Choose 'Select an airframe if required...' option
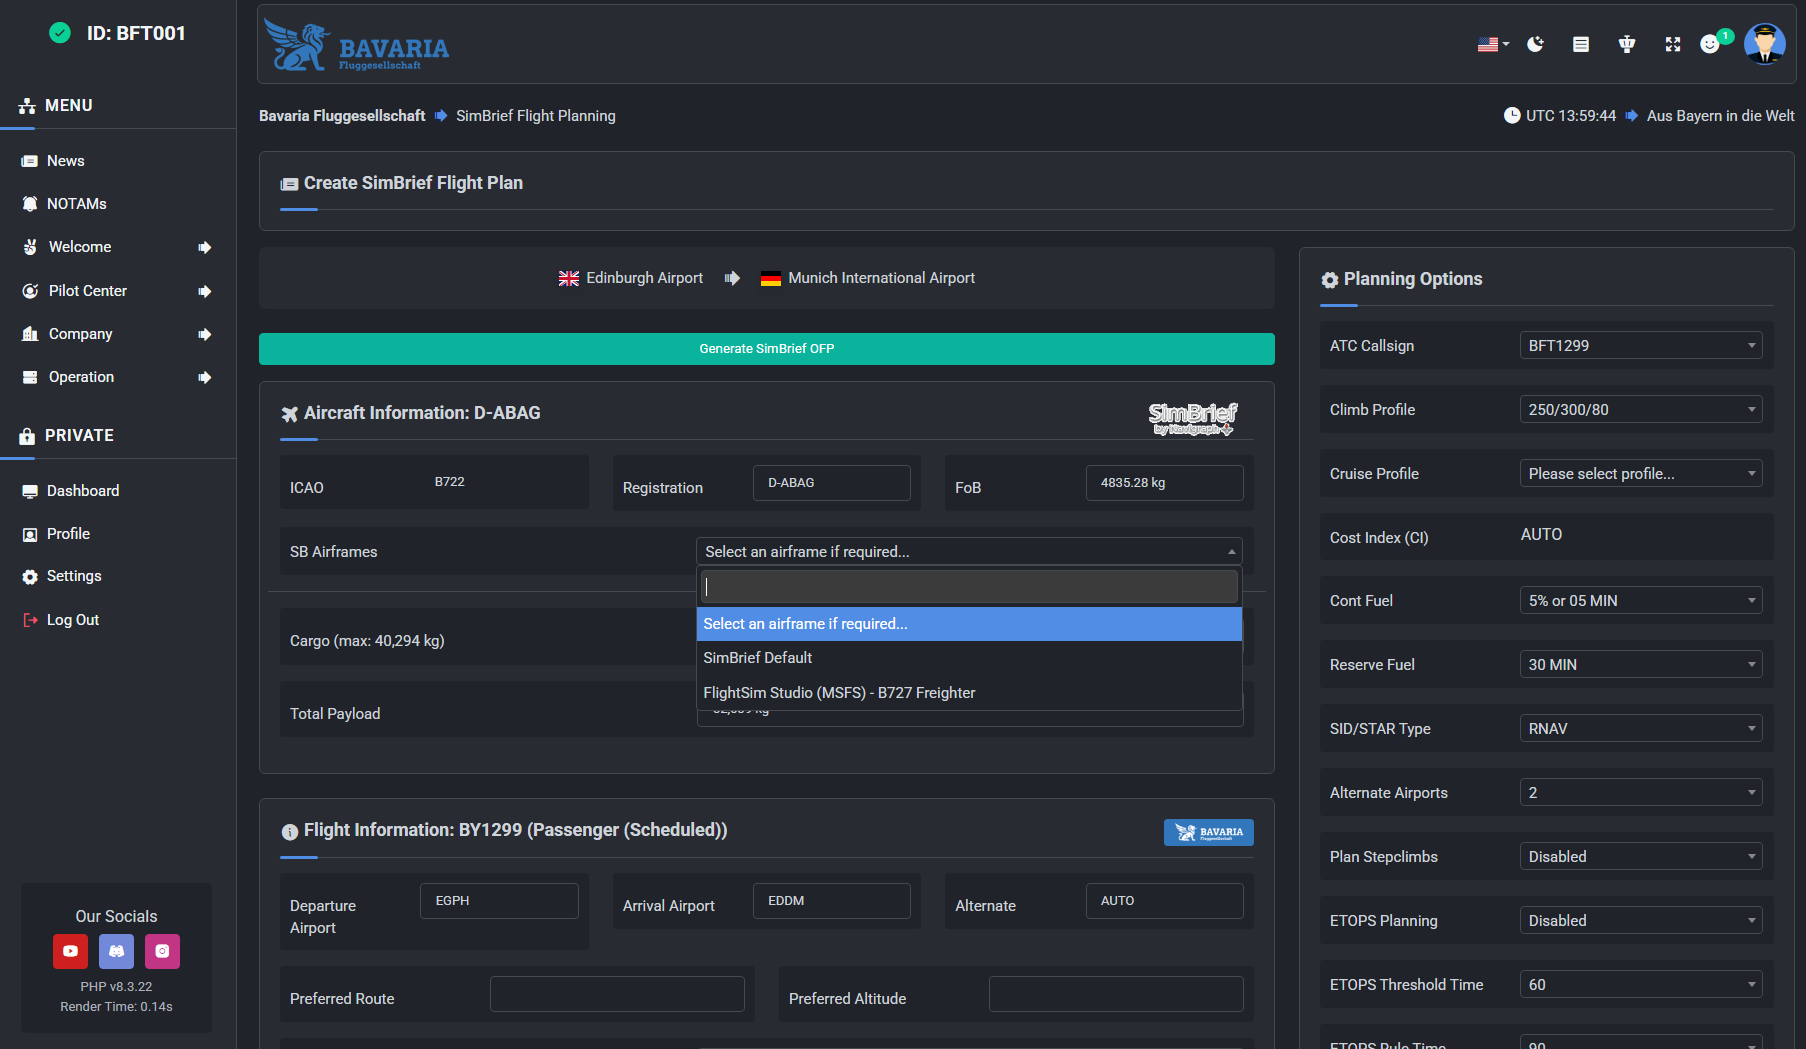 (969, 624)
